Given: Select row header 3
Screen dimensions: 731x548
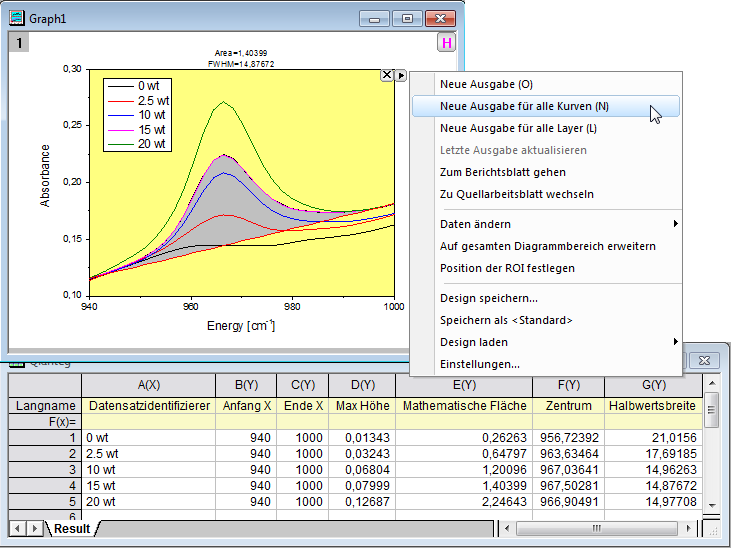Looking at the screenshot, I should 45,470.
